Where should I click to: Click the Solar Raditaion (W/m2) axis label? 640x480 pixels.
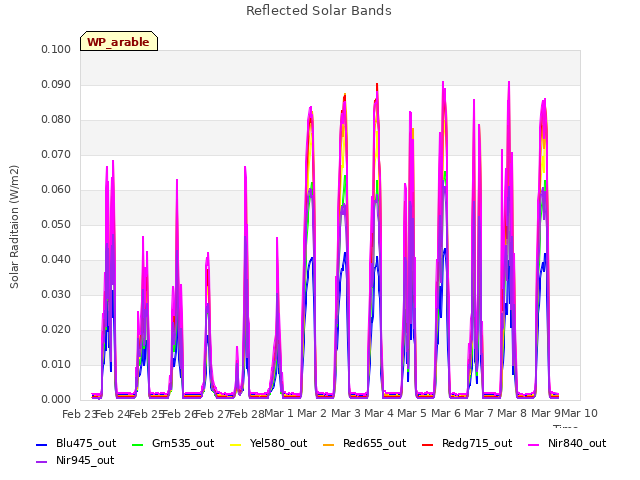[14, 227]
